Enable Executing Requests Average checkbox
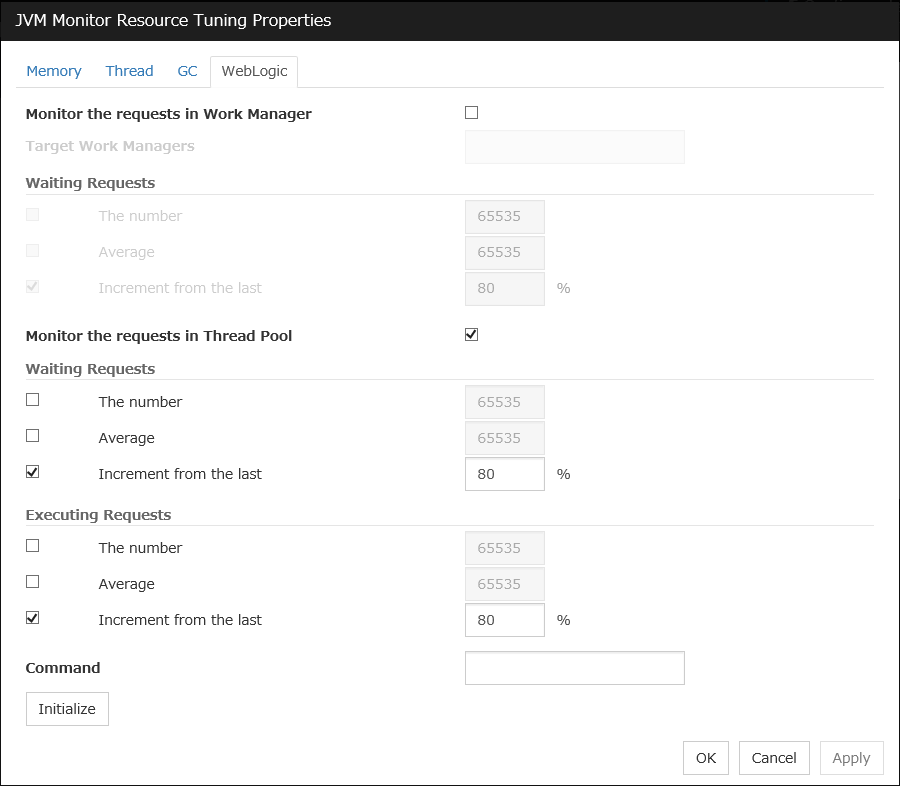The width and height of the screenshot is (900, 786). point(33,582)
